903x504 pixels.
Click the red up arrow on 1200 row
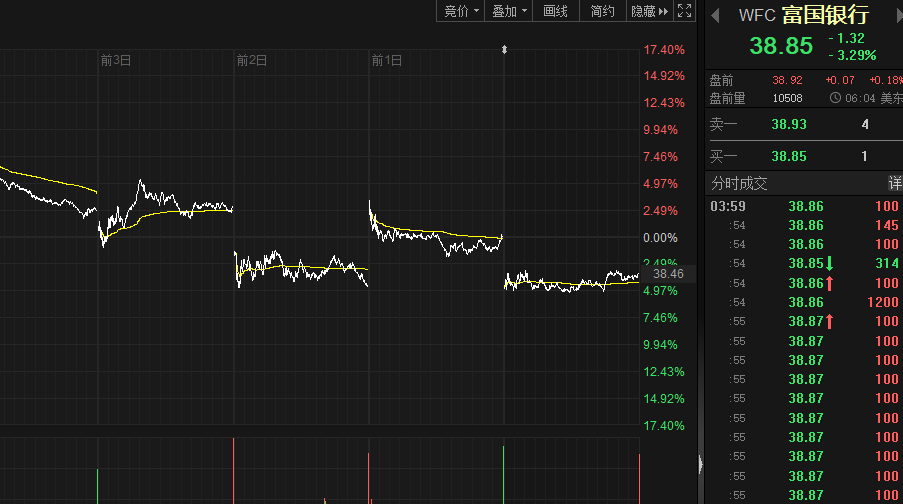829,321
